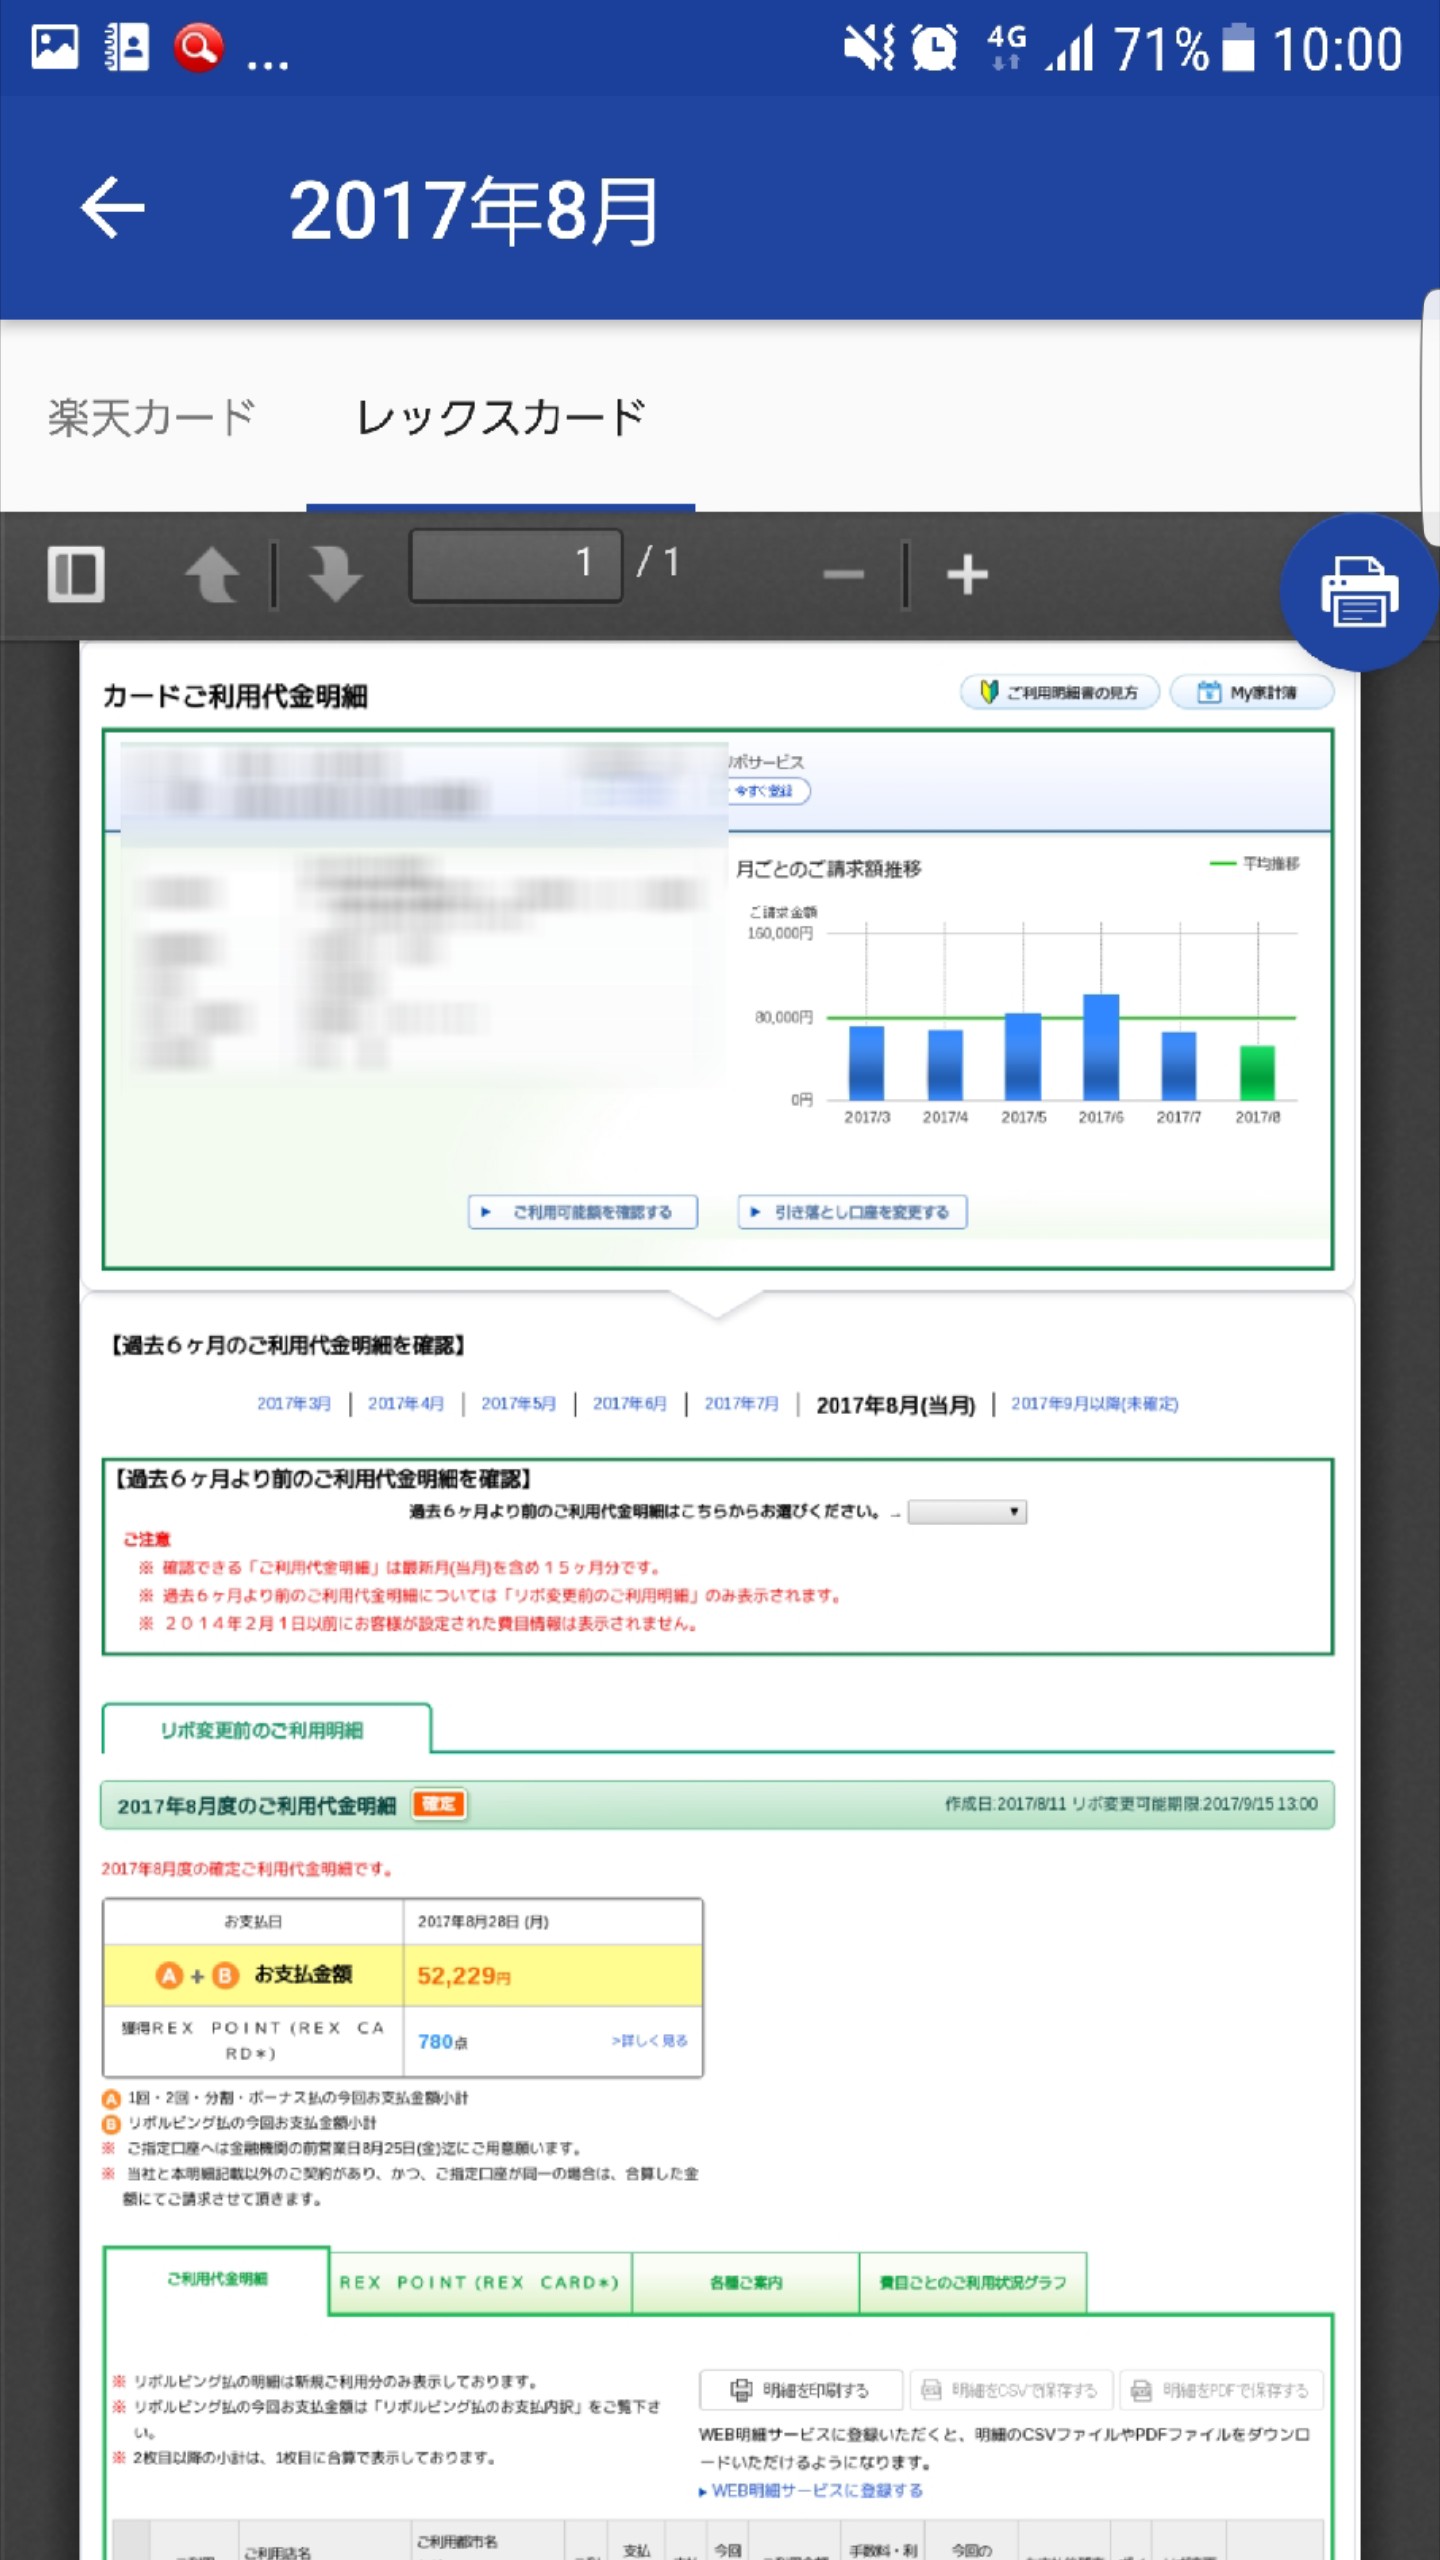The image size is (1440, 2560).
Task: Open the 2017年3月 statement link
Action: 293,1404
